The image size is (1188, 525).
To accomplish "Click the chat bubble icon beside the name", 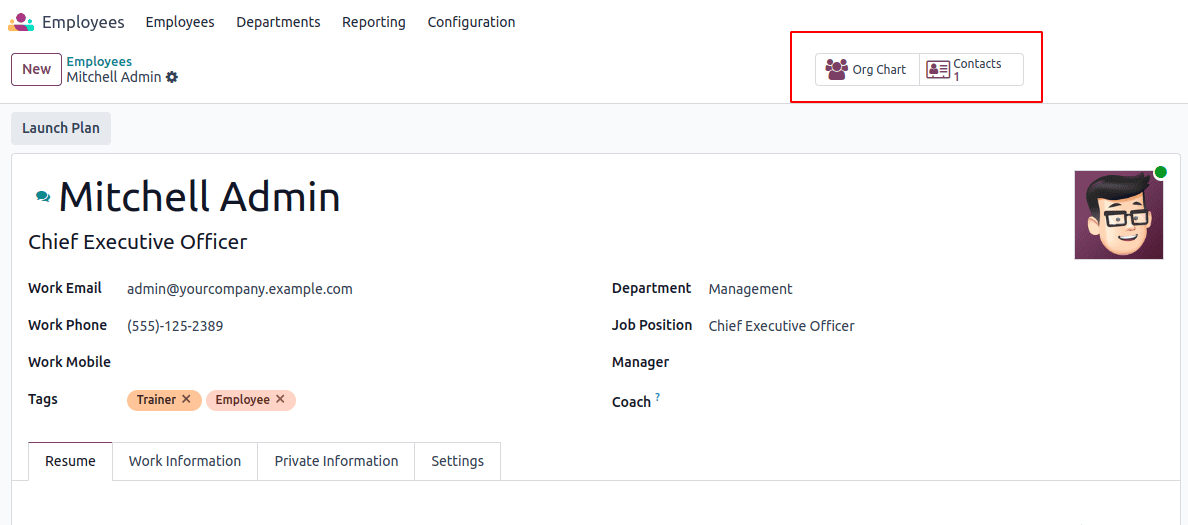I will tap(43, 197).
